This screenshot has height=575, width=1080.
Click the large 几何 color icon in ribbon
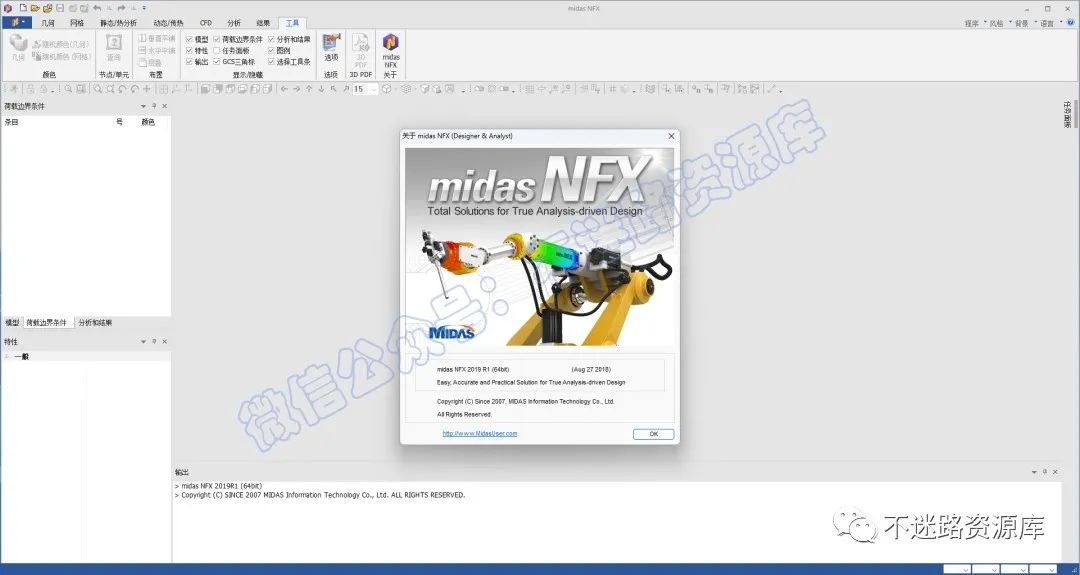[18, 48]
